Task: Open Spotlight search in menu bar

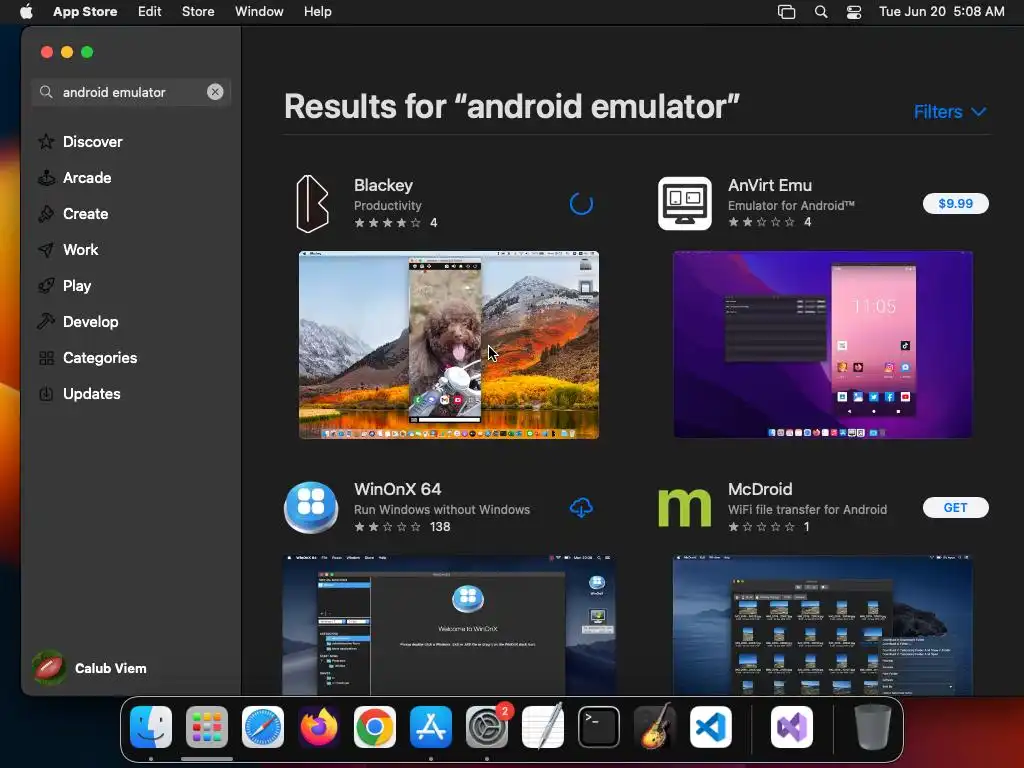Action: [x=821, y=12]
